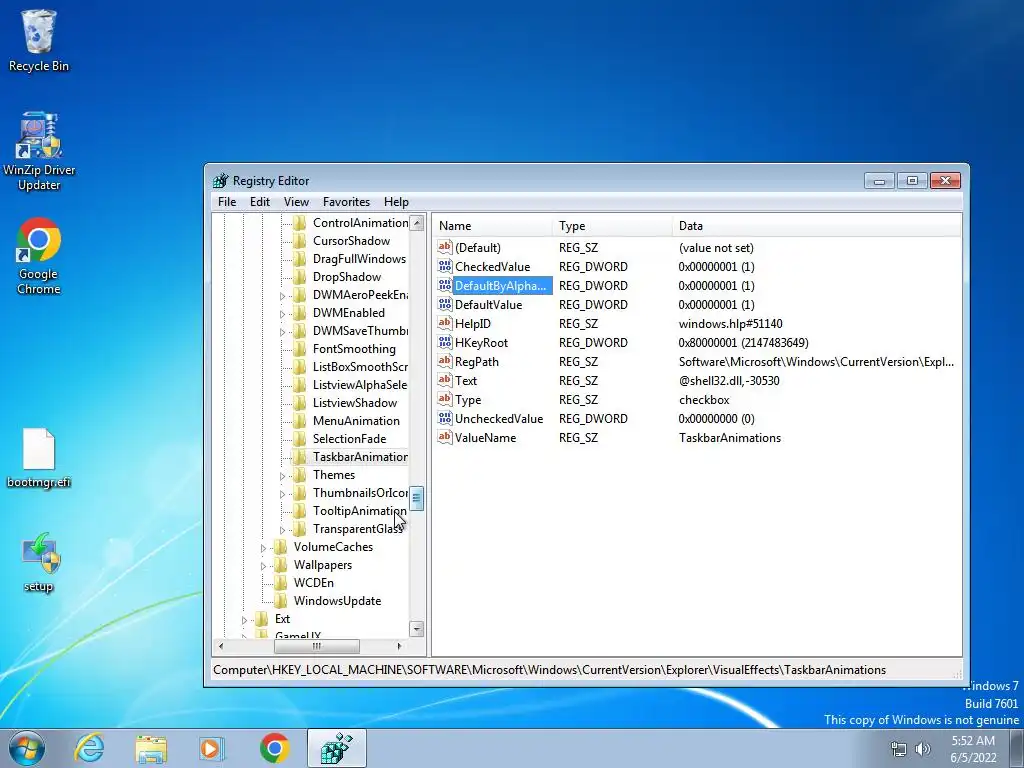The image size is (1024, 768).
Task: Click the tree scroll down arrow
Action: (x=417, y=628)
